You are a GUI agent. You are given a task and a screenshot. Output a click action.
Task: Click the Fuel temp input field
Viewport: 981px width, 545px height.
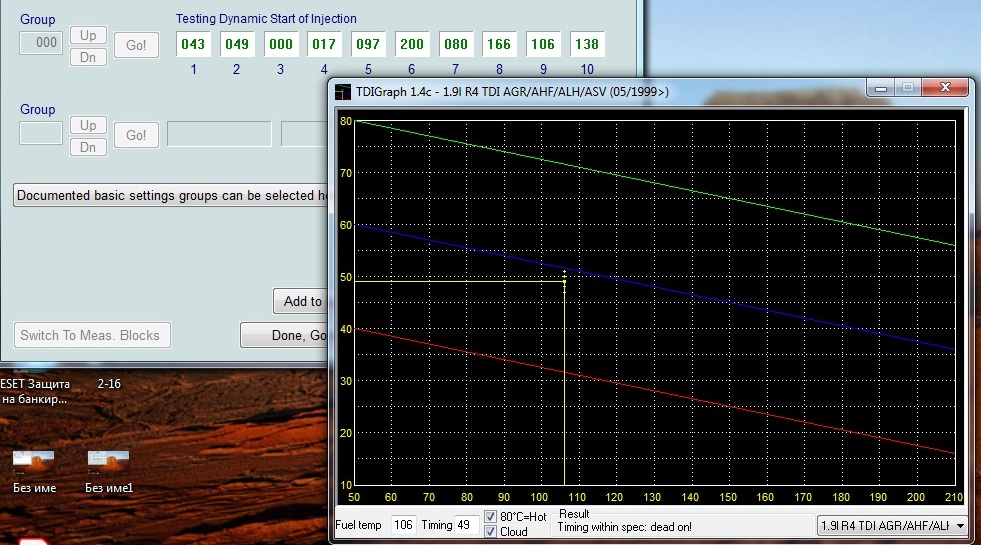pos(403,525)
